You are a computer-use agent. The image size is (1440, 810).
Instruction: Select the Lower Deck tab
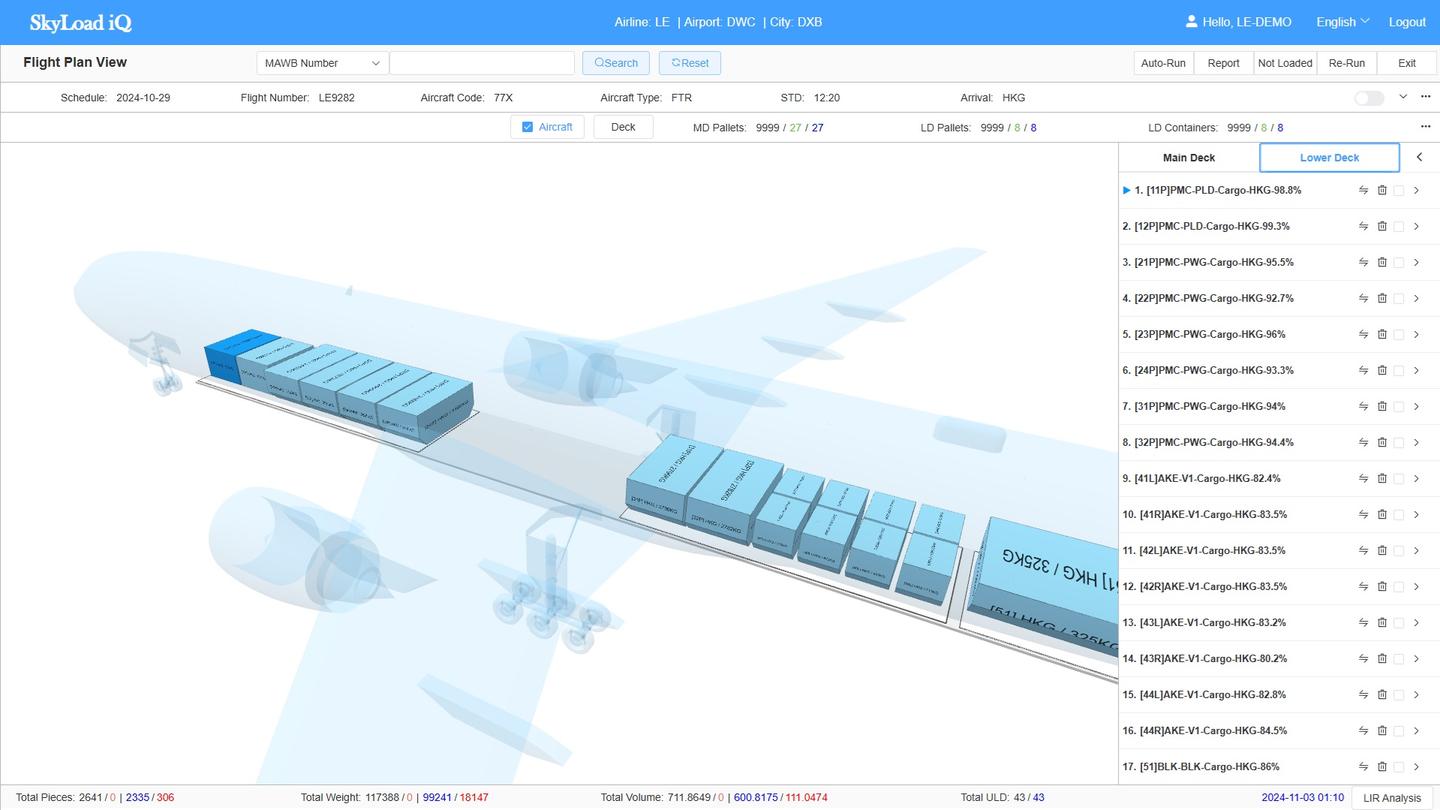pos(1329,157)
